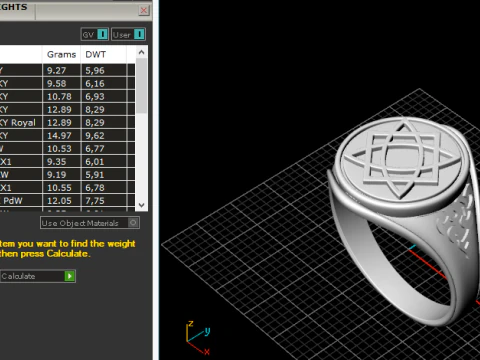Select the 6,77 DWT cell

click(x=104, y=148)
